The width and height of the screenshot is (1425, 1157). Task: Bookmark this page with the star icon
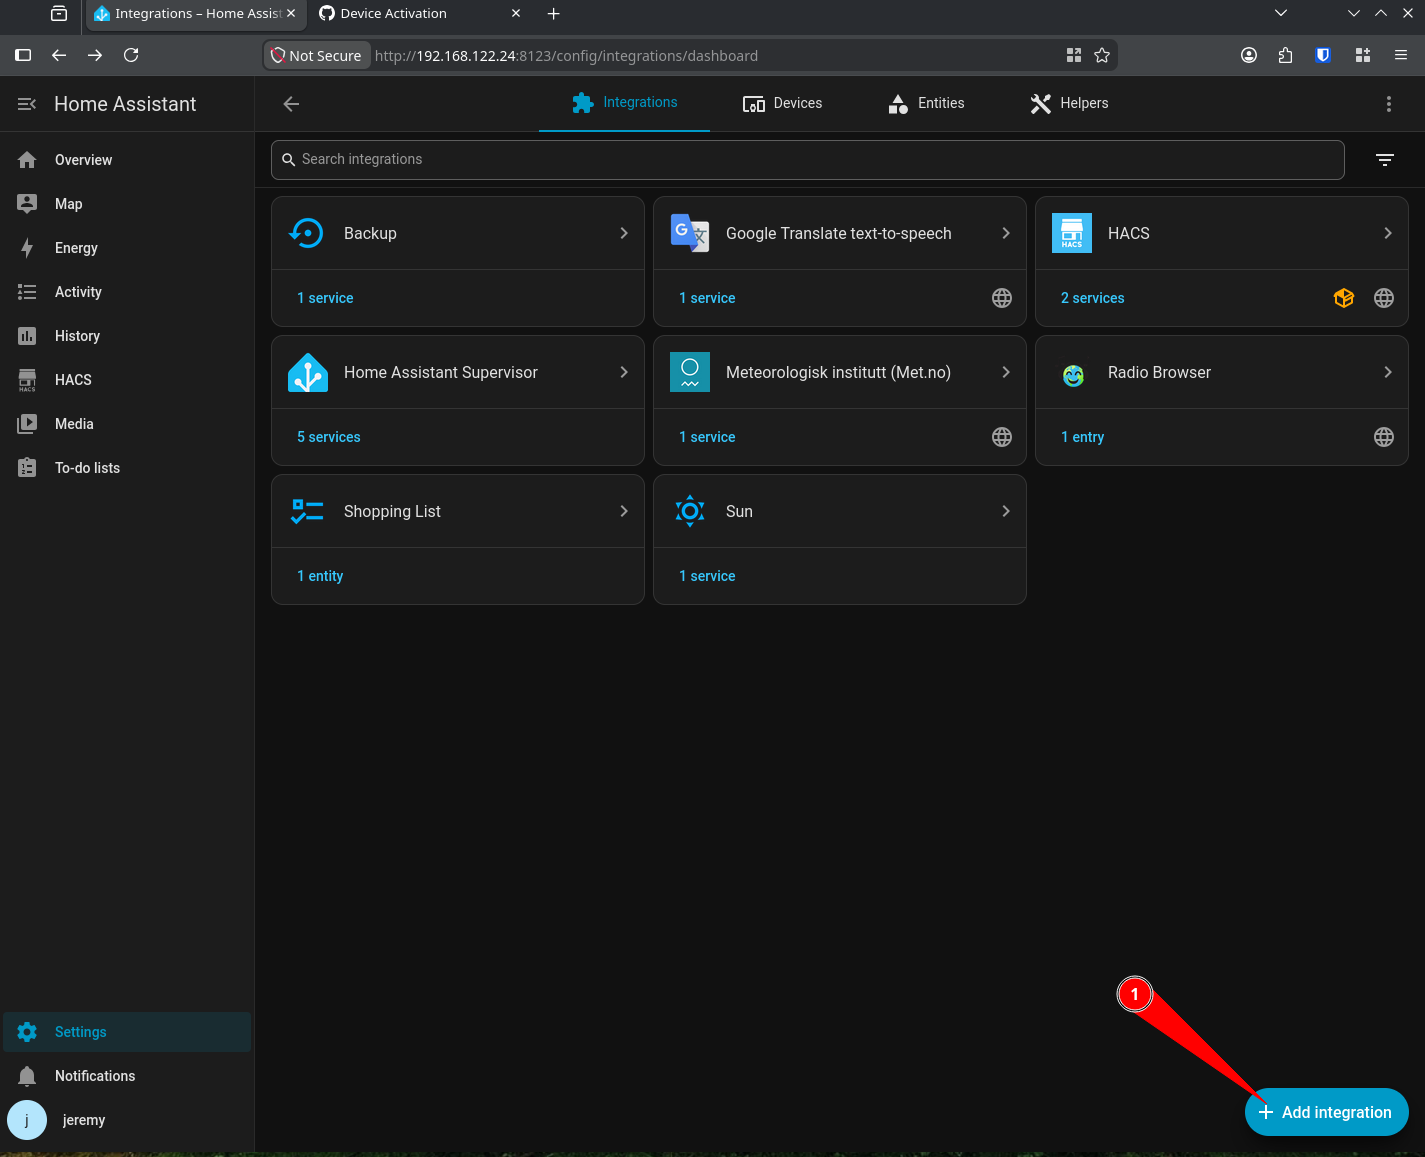point(1102,55)
